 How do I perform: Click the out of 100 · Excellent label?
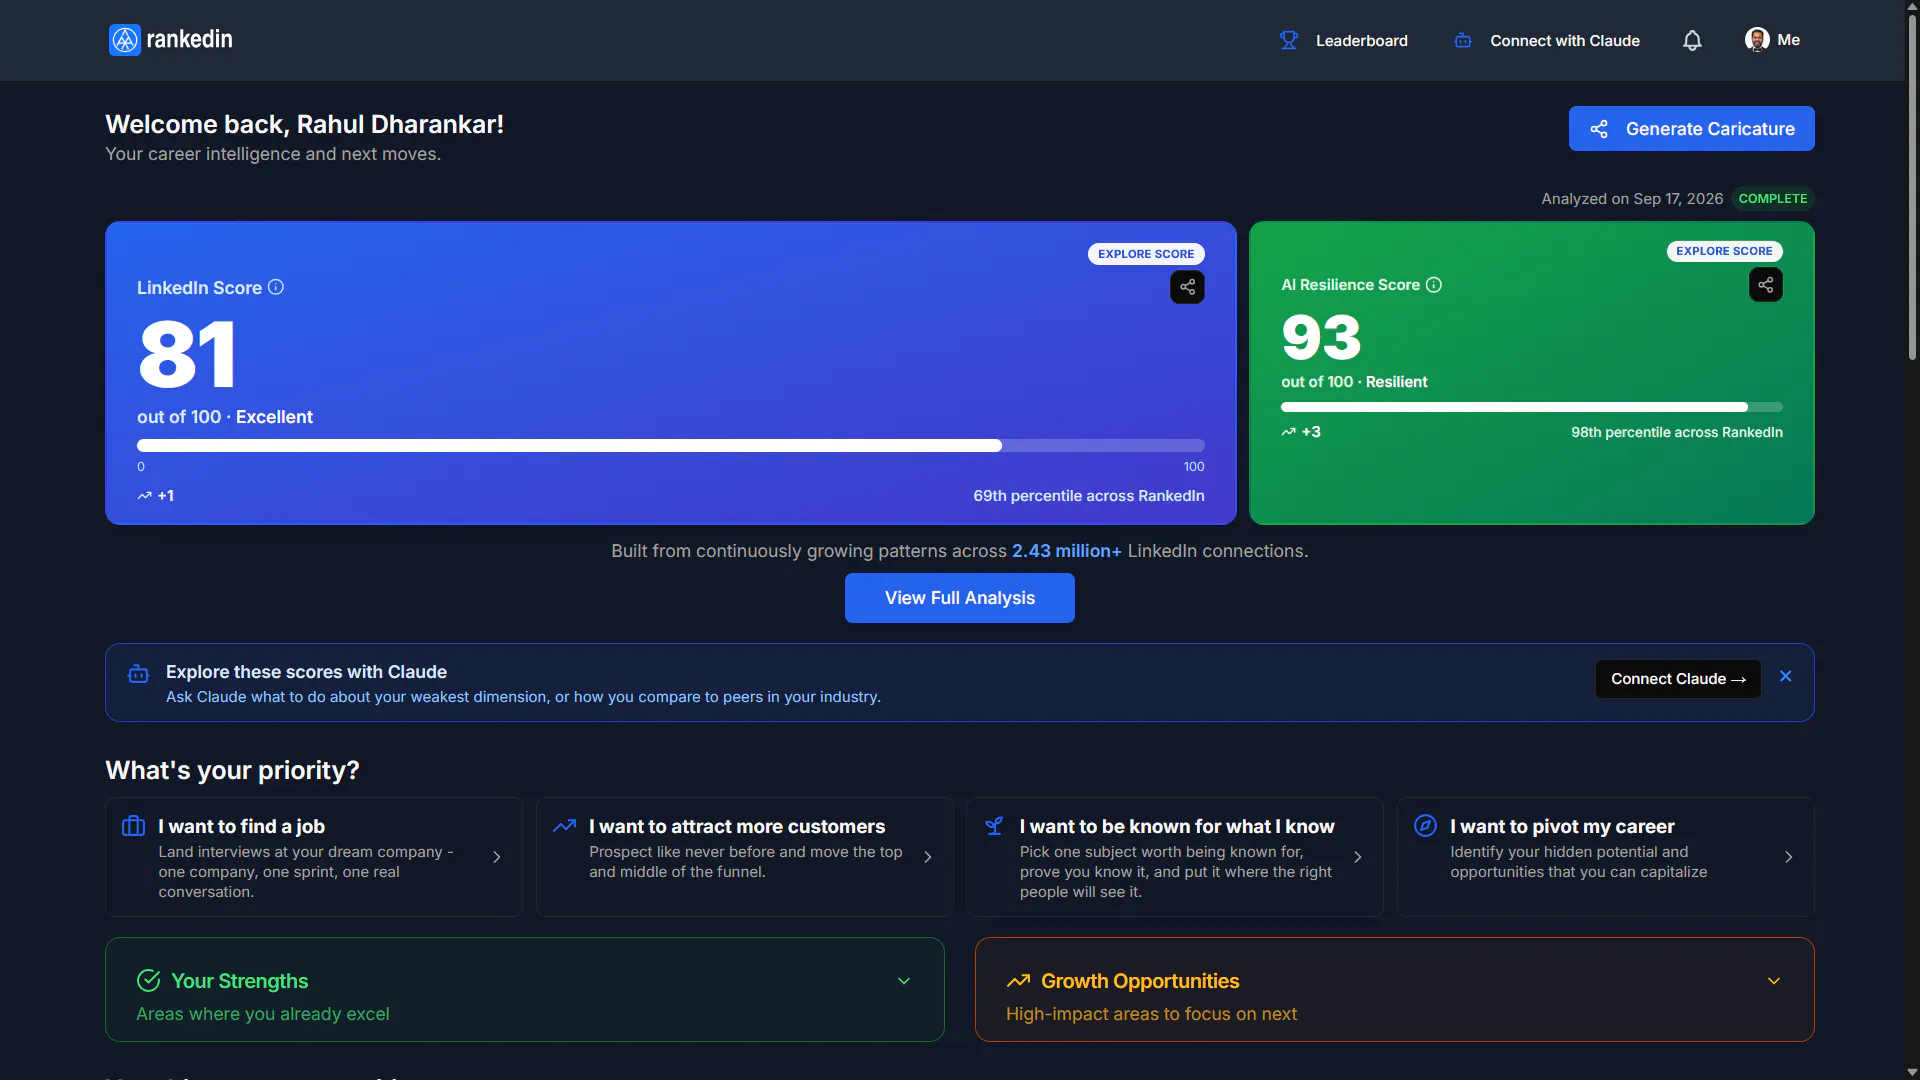(225, 417)
